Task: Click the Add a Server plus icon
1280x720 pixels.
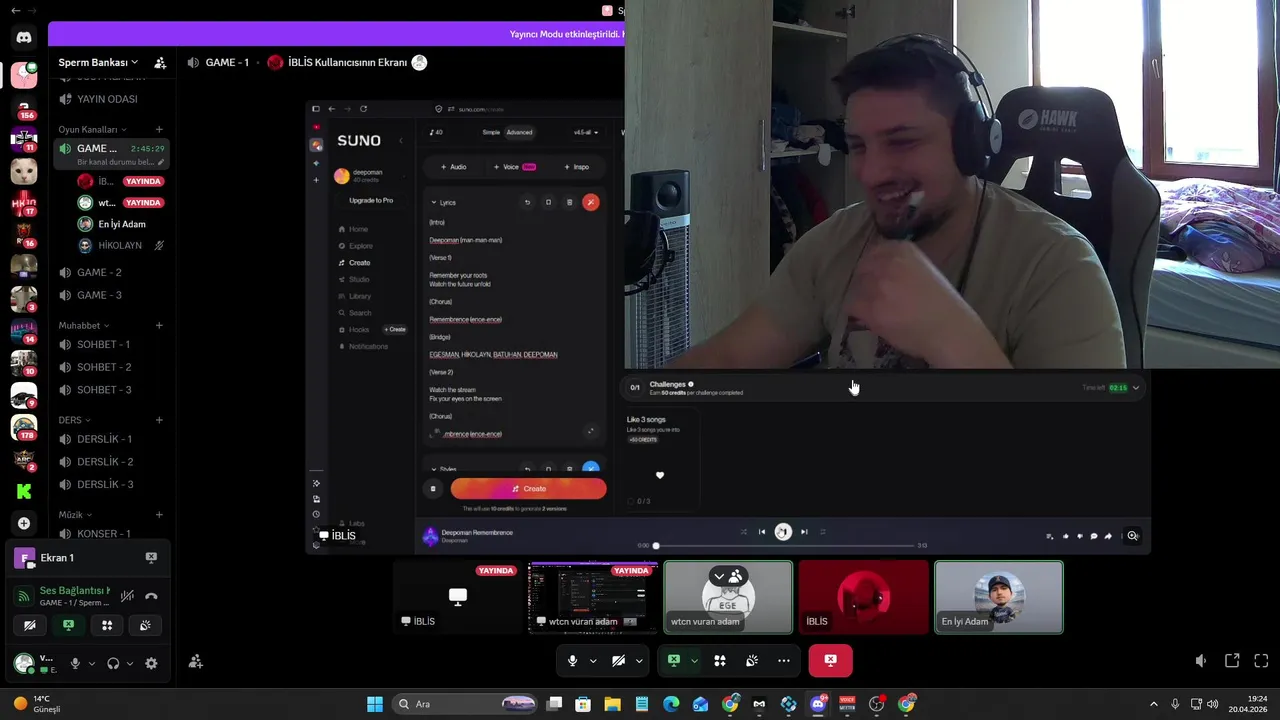Action: click(x=24, y=523)
